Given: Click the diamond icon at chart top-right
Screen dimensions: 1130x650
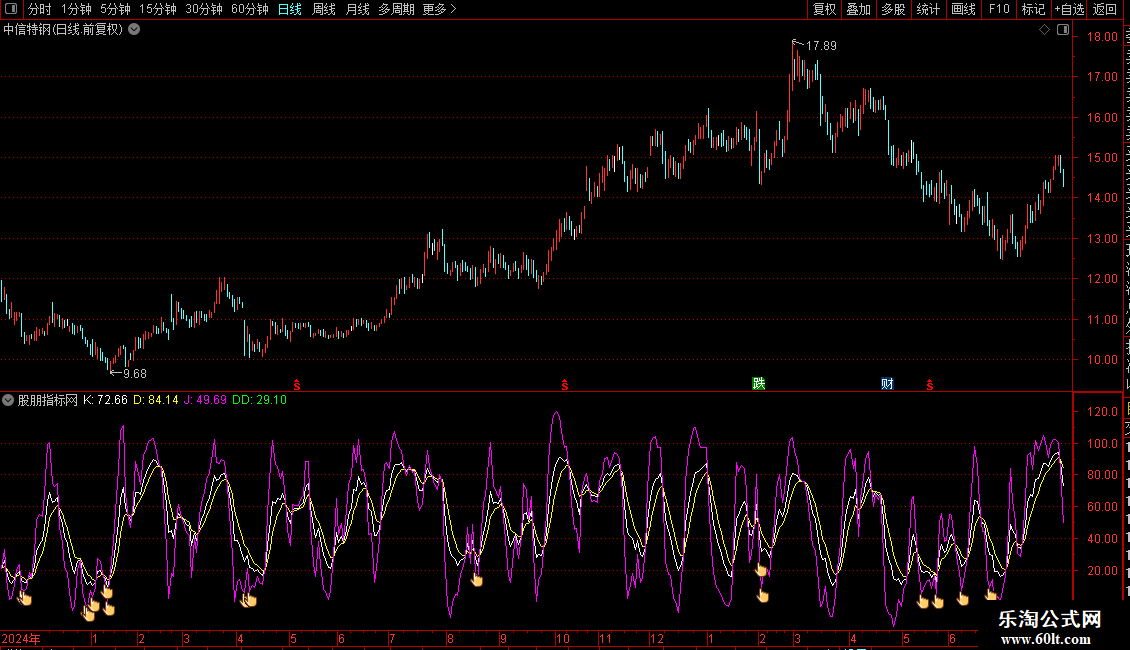Looking at the screenshot, I should click(1044, 30).
